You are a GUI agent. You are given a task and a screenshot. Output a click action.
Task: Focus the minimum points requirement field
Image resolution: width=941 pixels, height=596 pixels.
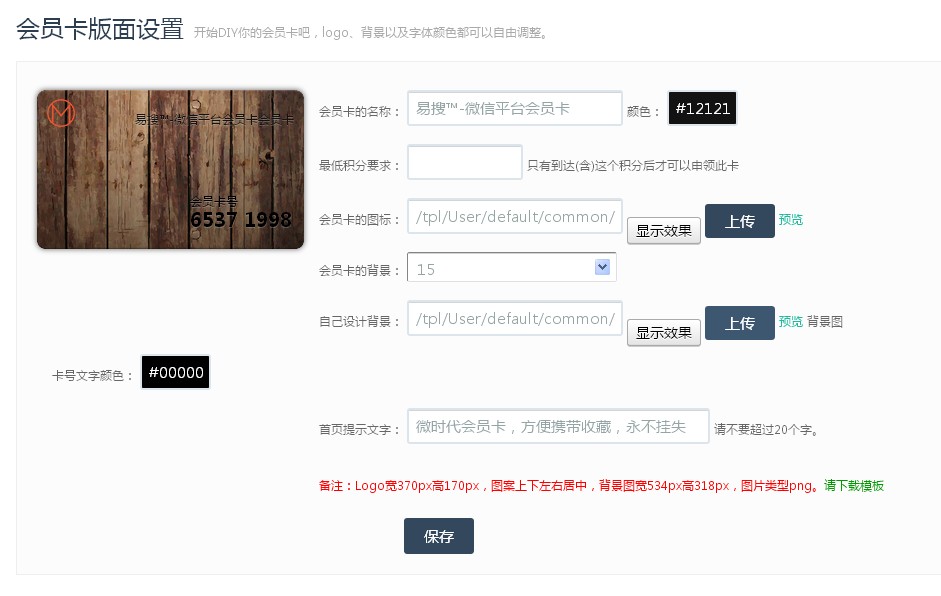tap(464, 163)
